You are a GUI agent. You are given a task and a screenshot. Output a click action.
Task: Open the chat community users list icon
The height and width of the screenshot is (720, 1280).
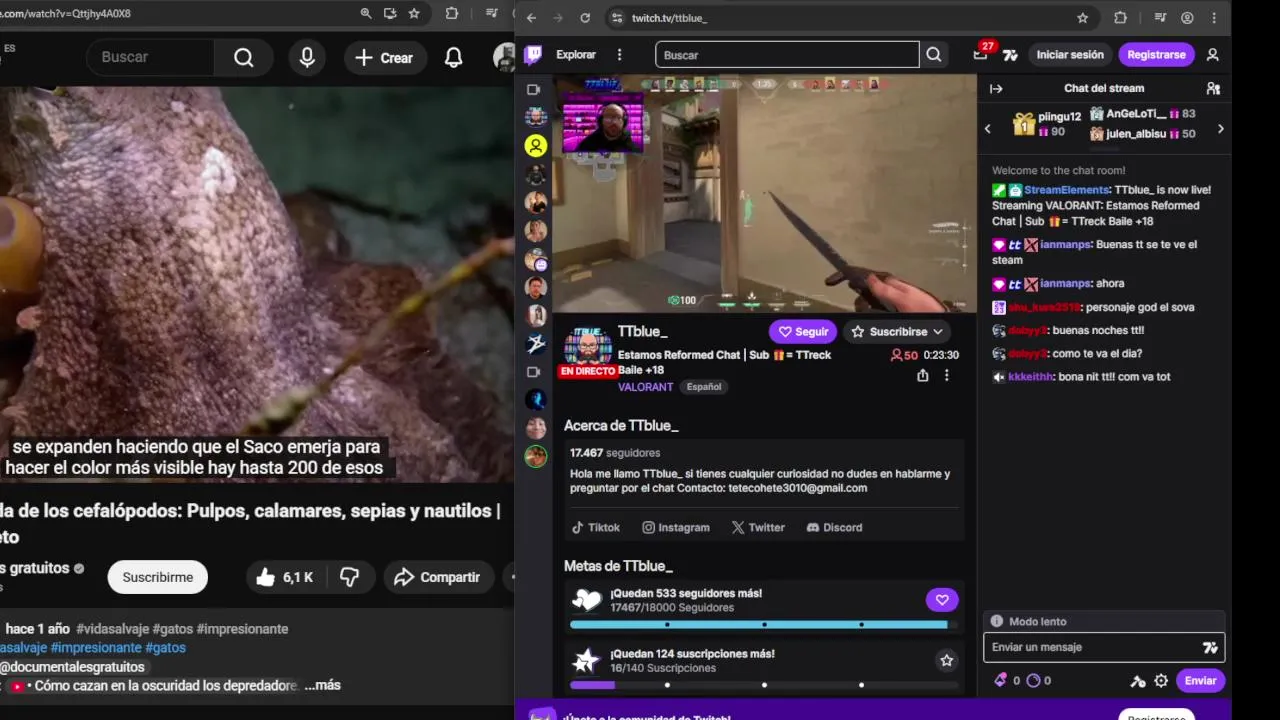pyautogui.click(x=1213, y=88)
